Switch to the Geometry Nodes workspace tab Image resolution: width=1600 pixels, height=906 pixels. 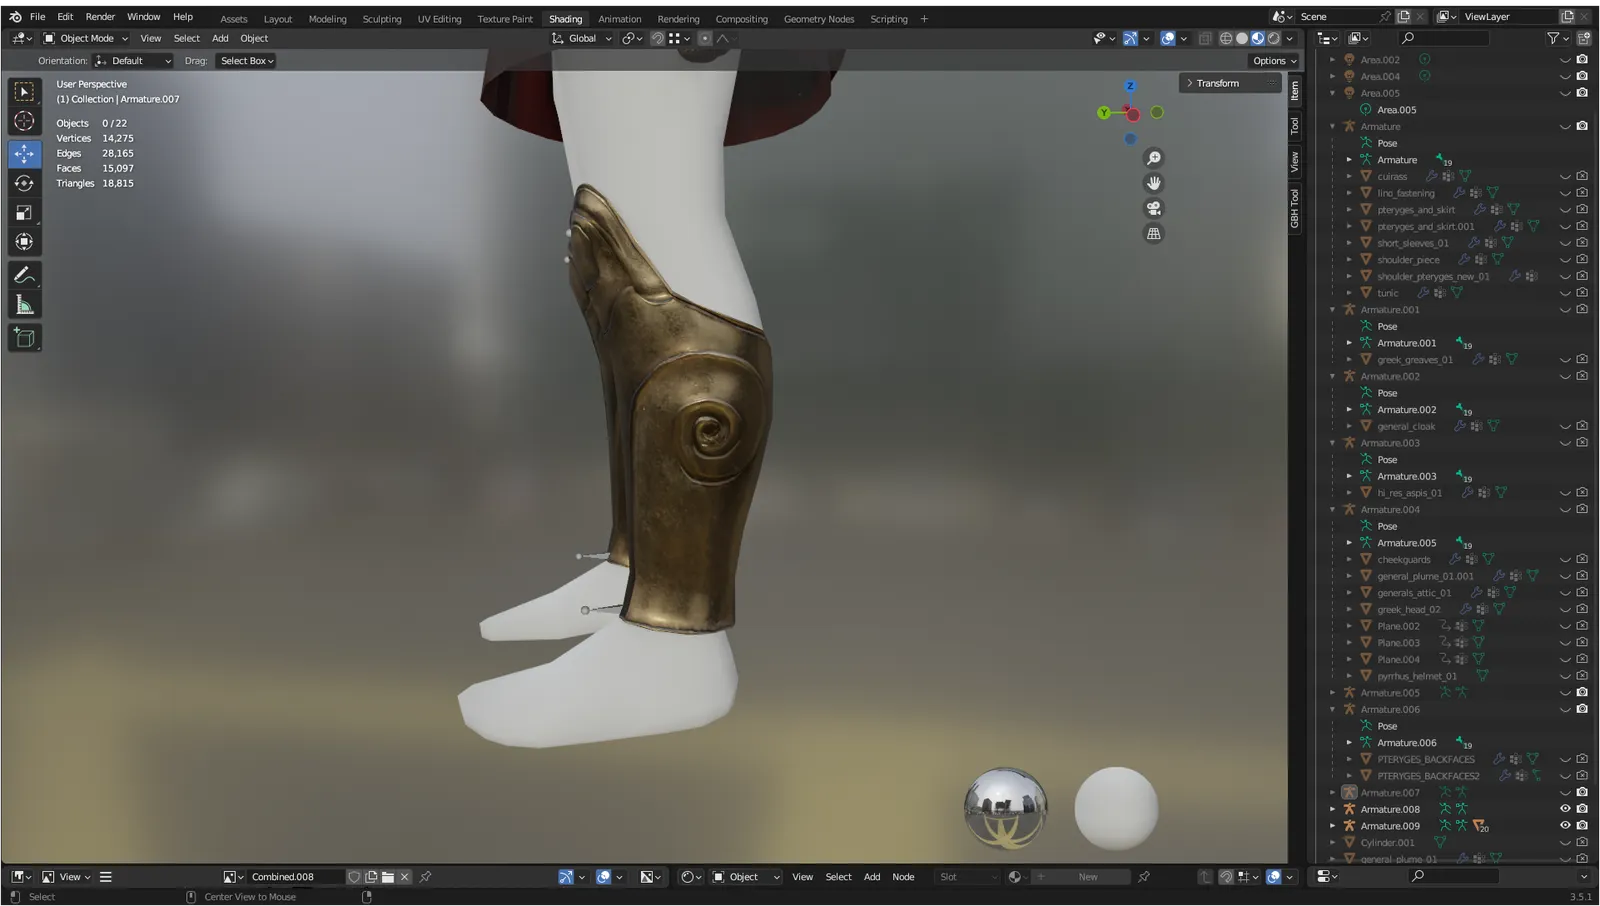pos(819,19)
